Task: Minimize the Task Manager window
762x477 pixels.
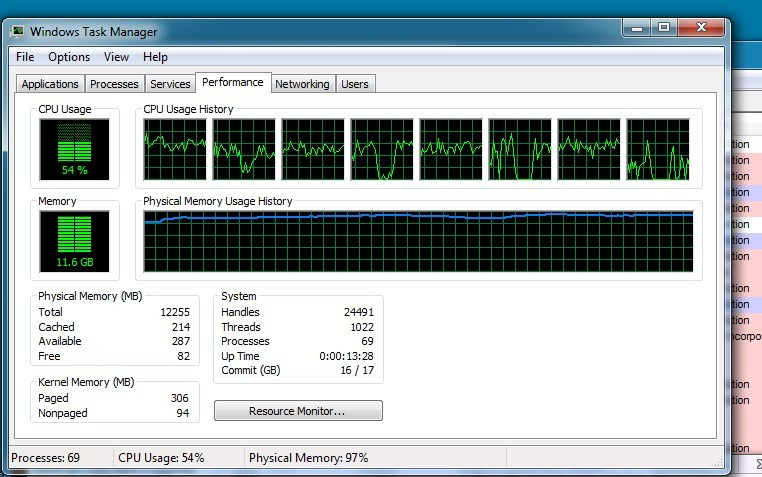Action: (x=637, y=28)
